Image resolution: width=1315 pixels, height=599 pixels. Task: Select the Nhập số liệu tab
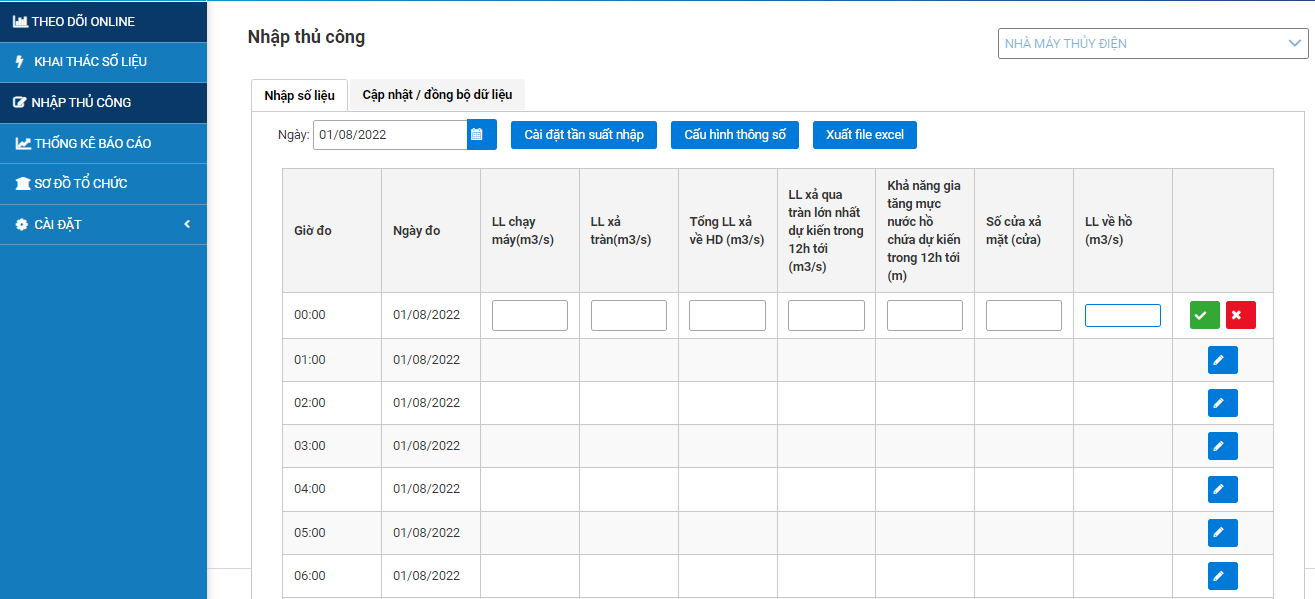pyautogui.click(x=299, y=95)
